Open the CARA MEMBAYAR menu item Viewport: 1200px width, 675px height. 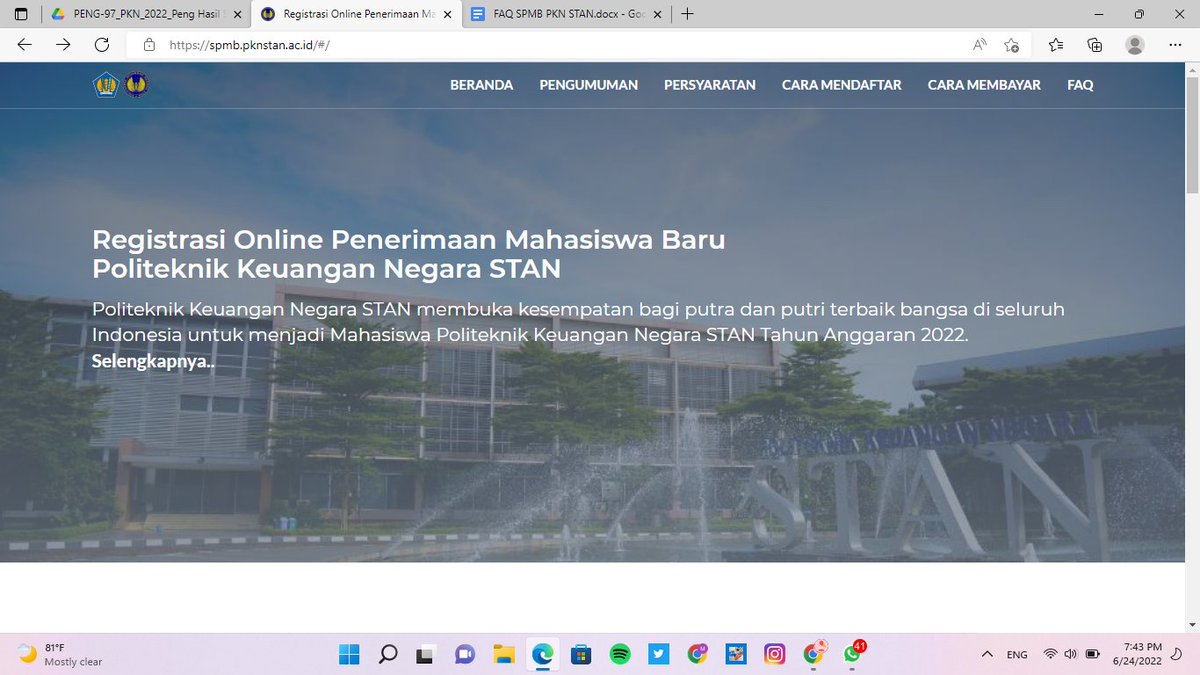984,85
